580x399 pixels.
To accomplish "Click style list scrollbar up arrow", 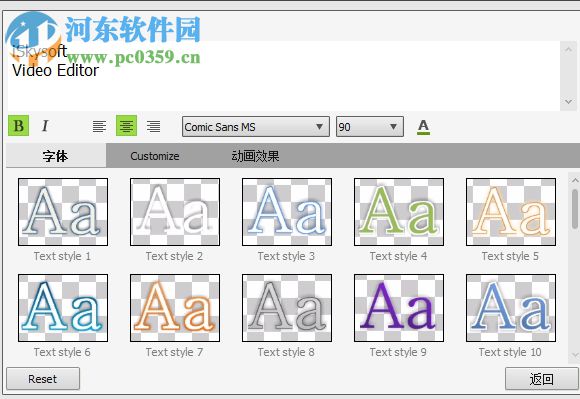I will pos(575,180).
